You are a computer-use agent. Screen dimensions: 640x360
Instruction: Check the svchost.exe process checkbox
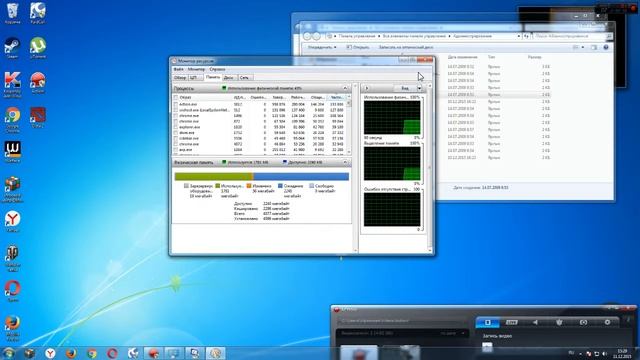pos(176,110)
